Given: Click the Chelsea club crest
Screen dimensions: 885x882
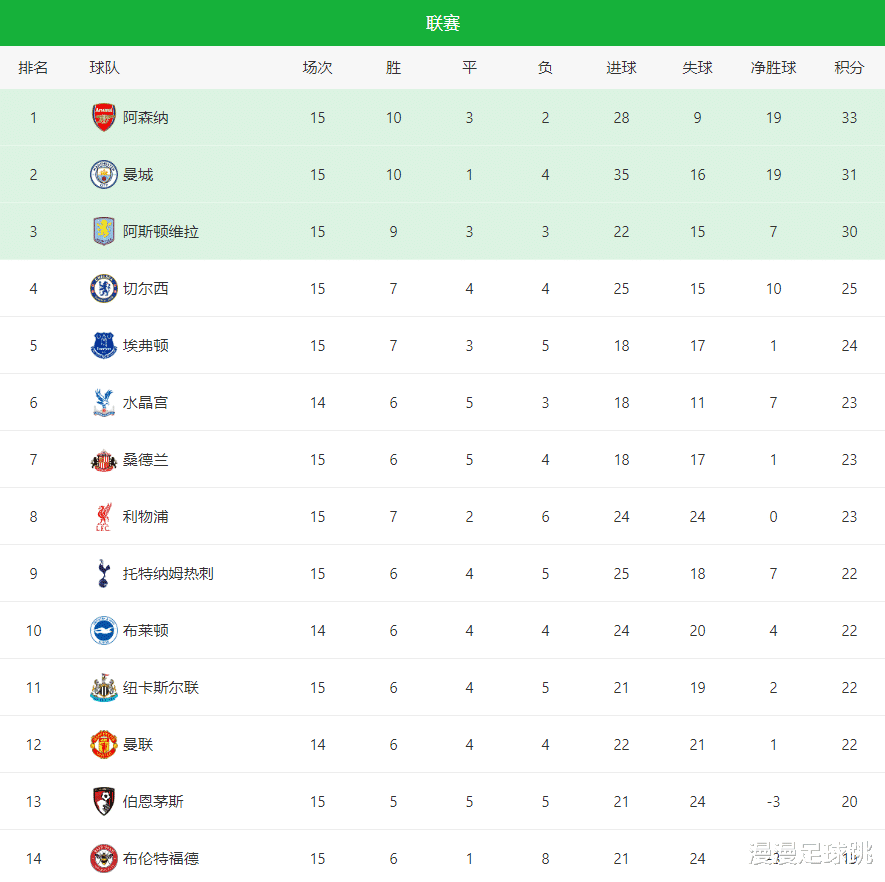Looking at the screenshot, I should pyautogui.click(x=104, y=289).
